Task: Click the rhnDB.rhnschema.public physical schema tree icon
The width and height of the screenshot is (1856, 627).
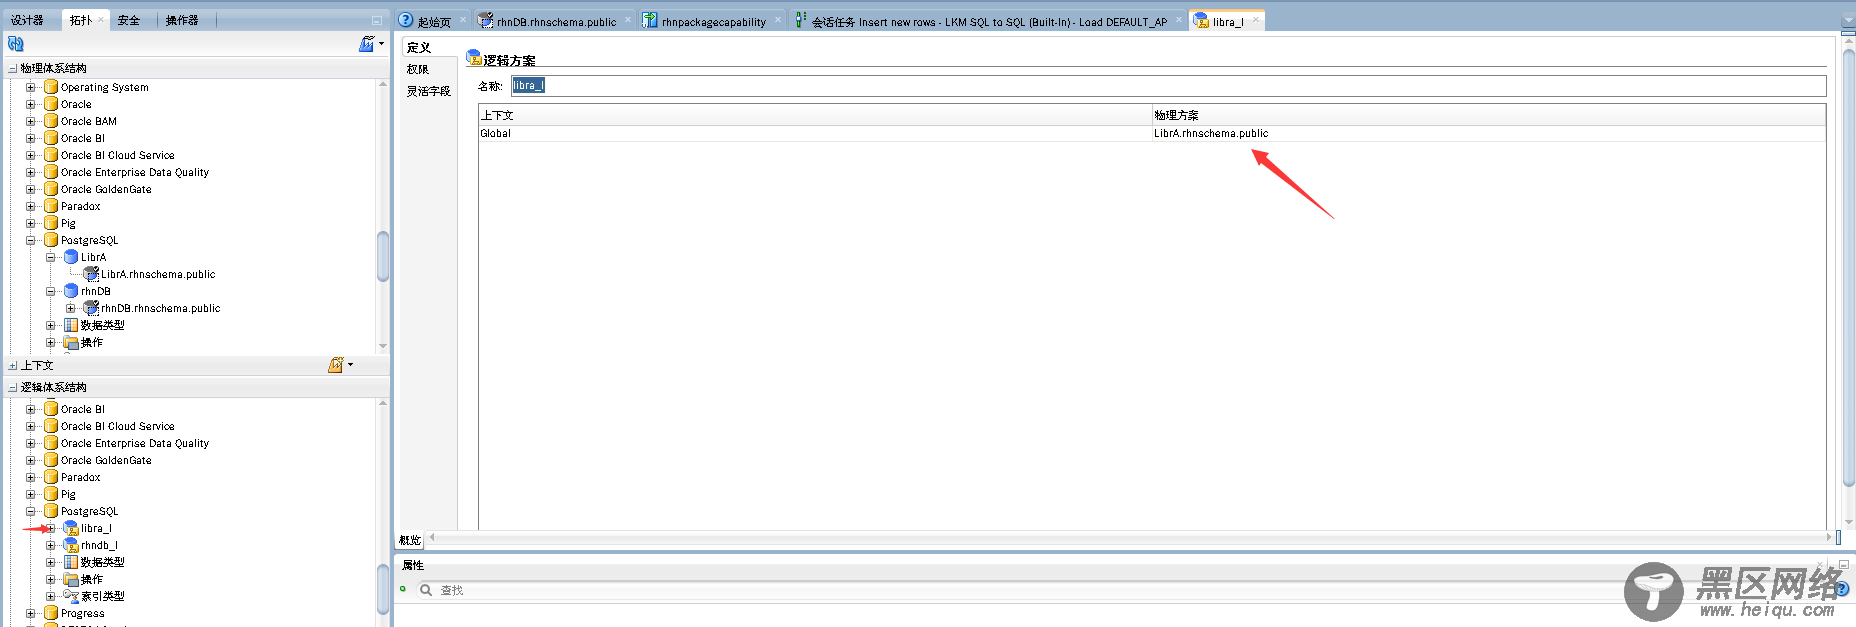Action: 91,308
